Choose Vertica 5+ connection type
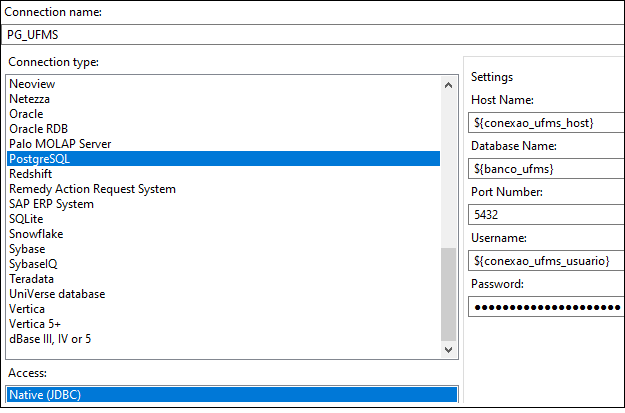This screenshot has height=413, width=625. [35, 324]
